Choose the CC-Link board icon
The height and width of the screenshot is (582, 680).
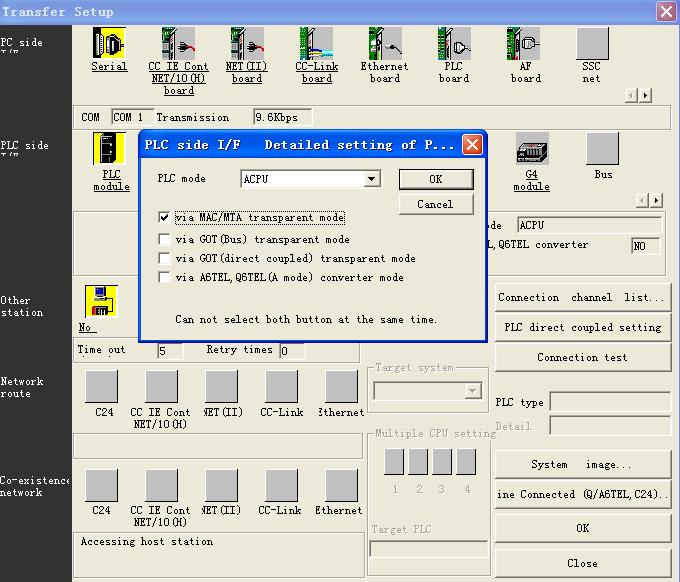(x=316, y=44)
